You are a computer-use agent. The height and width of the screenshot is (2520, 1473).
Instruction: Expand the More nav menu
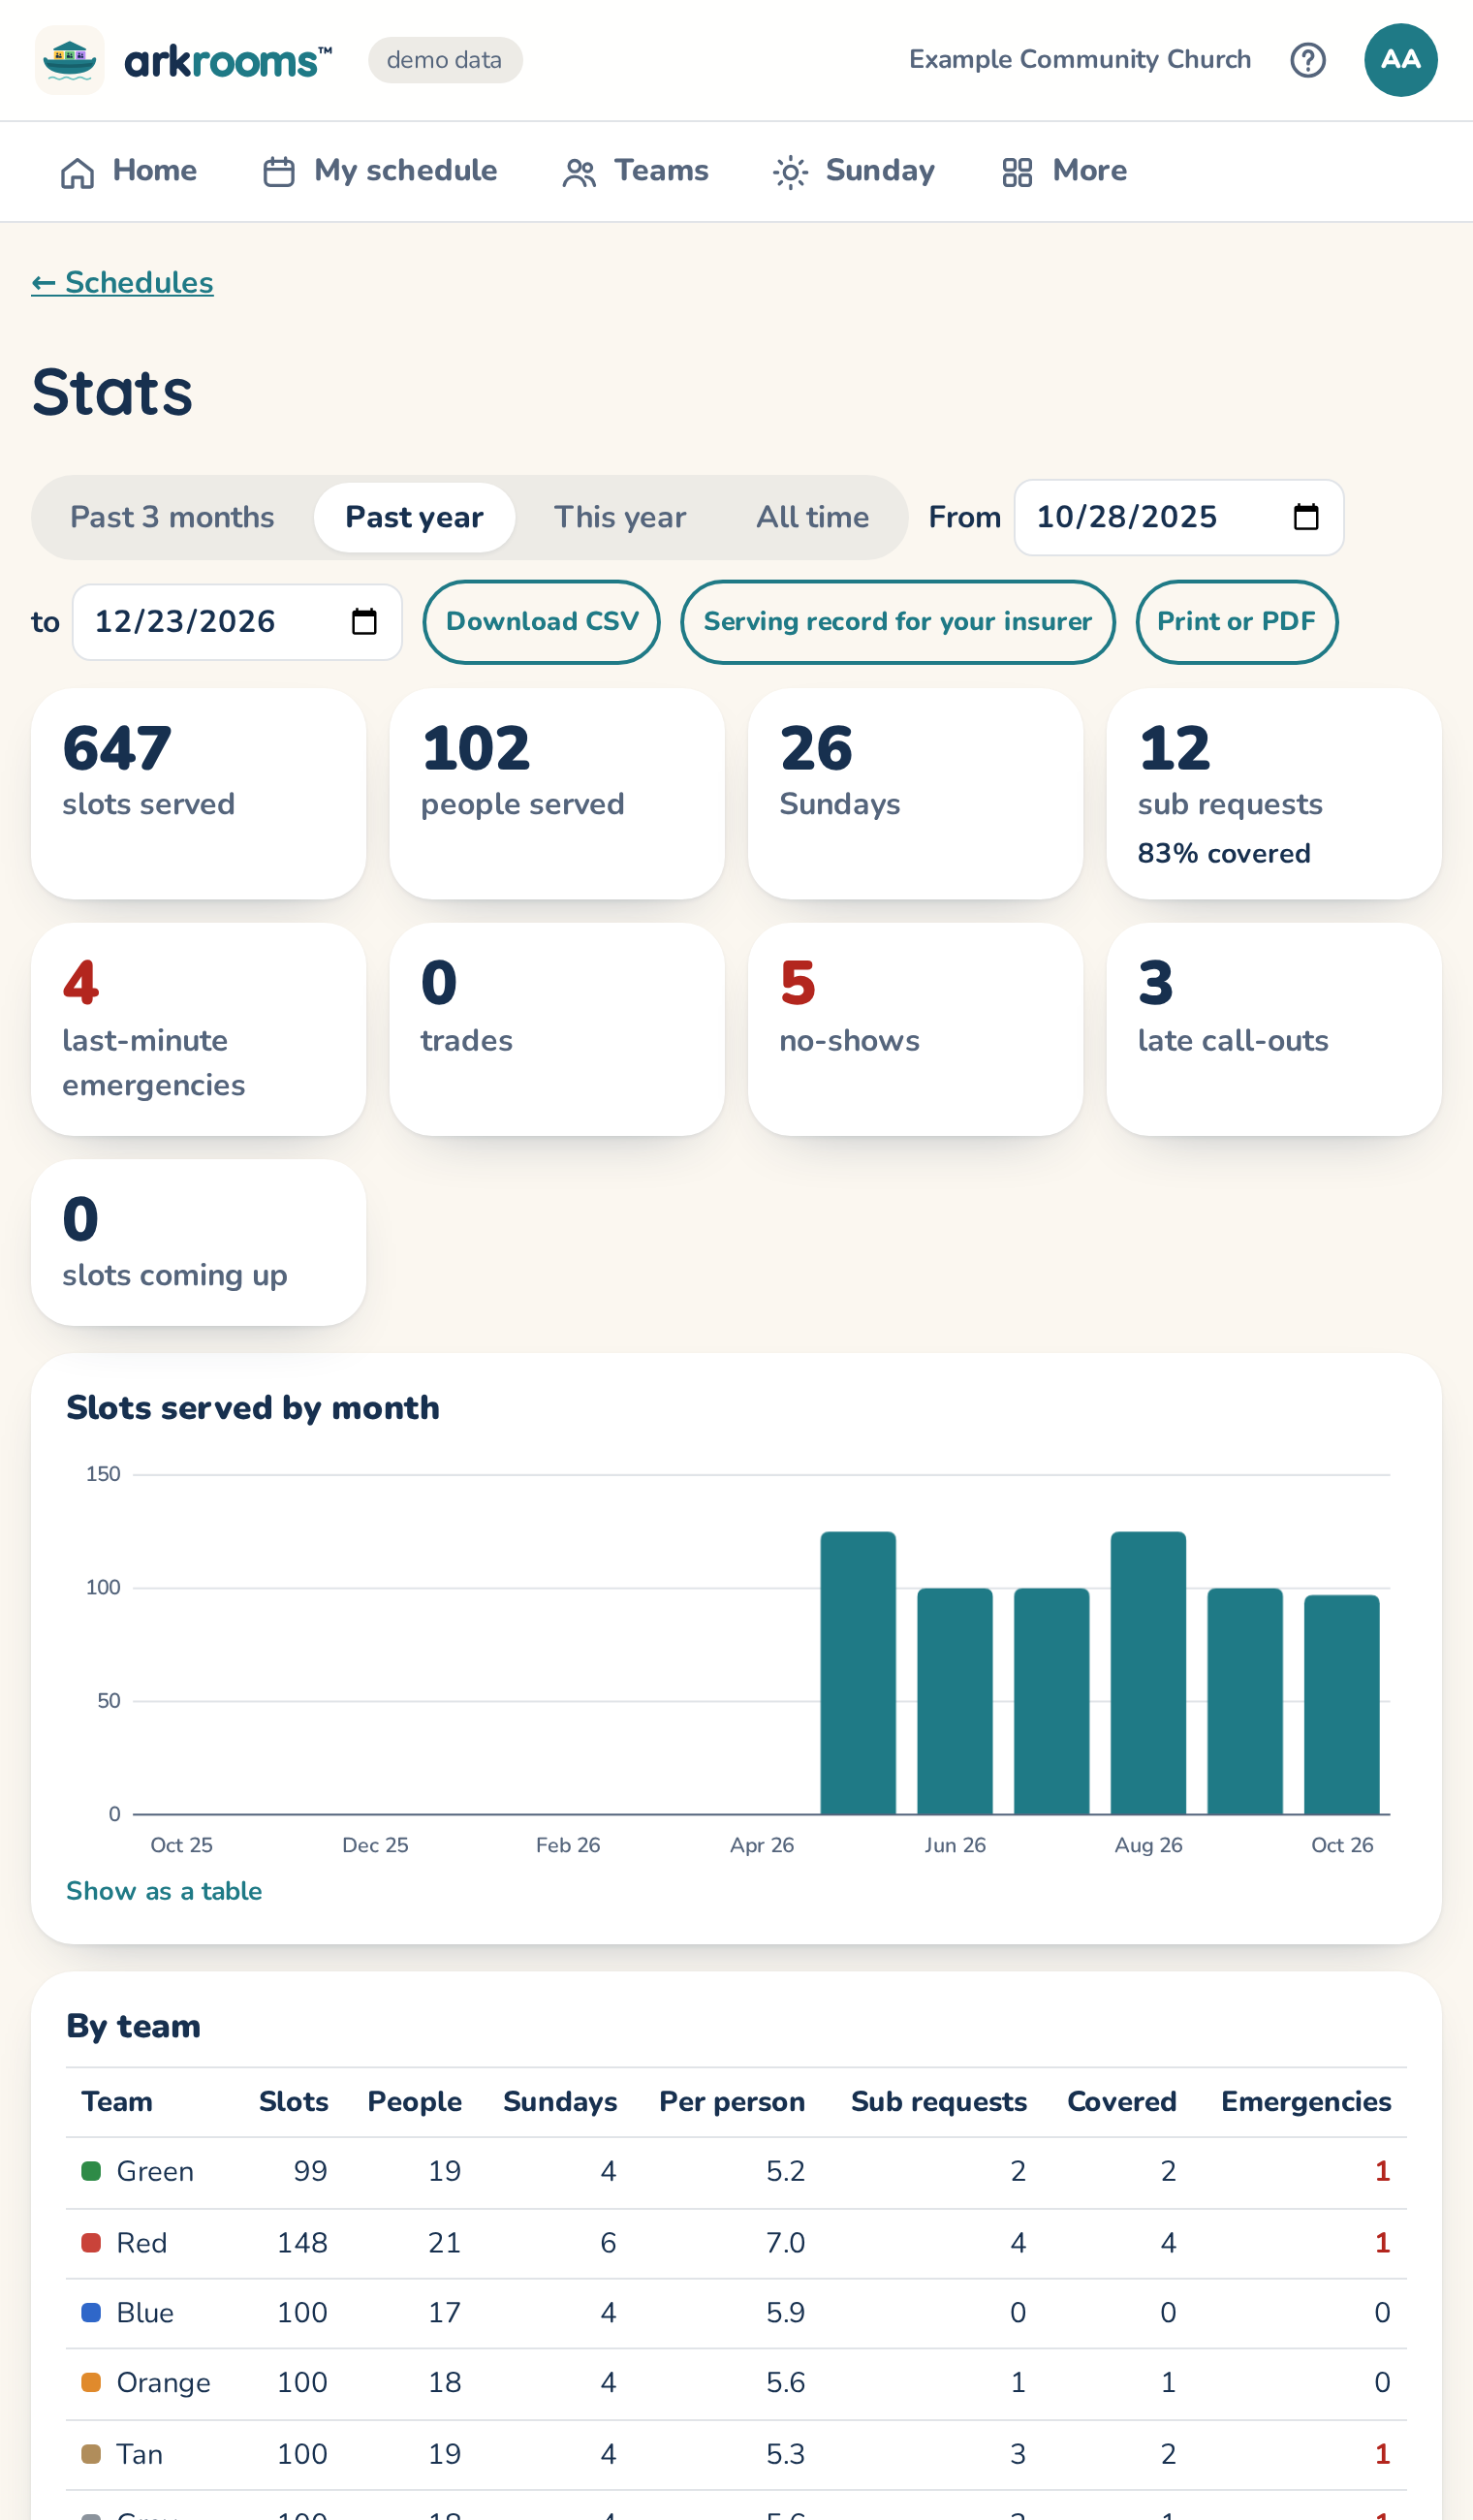1063,172
